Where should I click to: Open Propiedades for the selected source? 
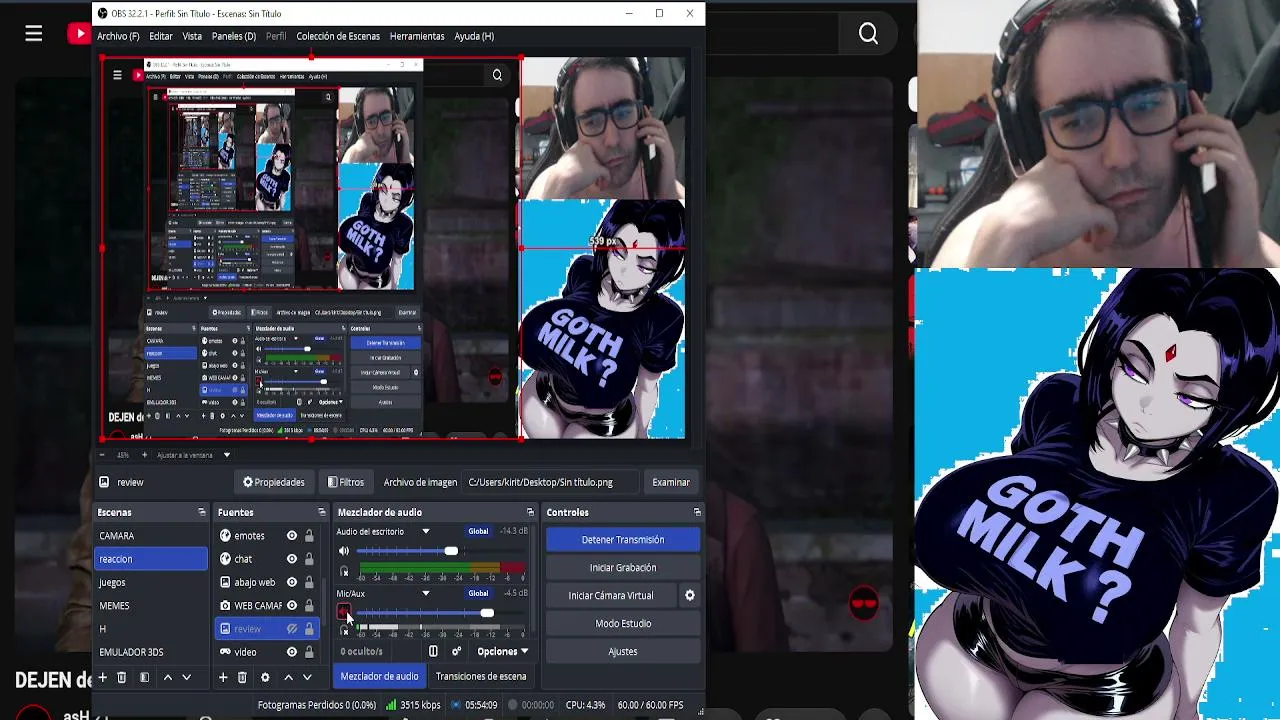click(x=273, y=482)
